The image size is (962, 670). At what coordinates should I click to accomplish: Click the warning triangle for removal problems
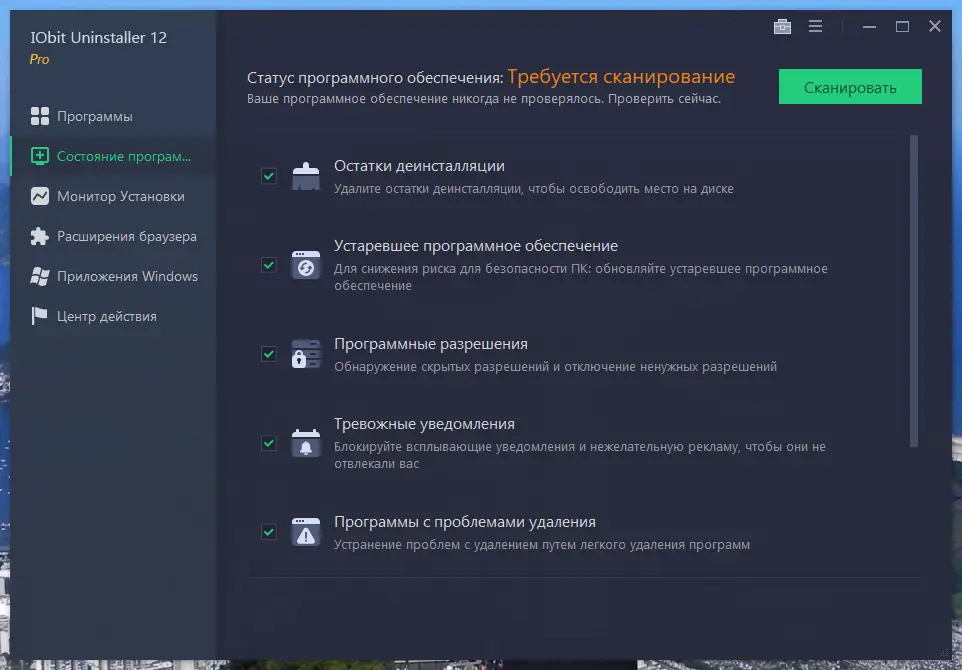[x=305, y=532]
